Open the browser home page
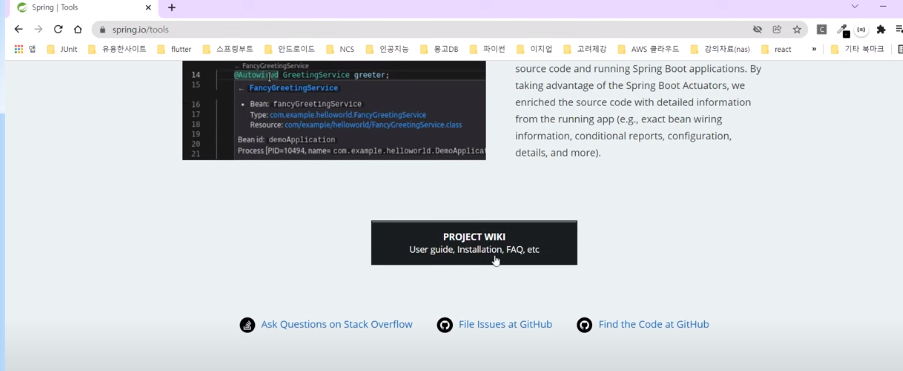903x371 pixels. (x=78, y=29)
